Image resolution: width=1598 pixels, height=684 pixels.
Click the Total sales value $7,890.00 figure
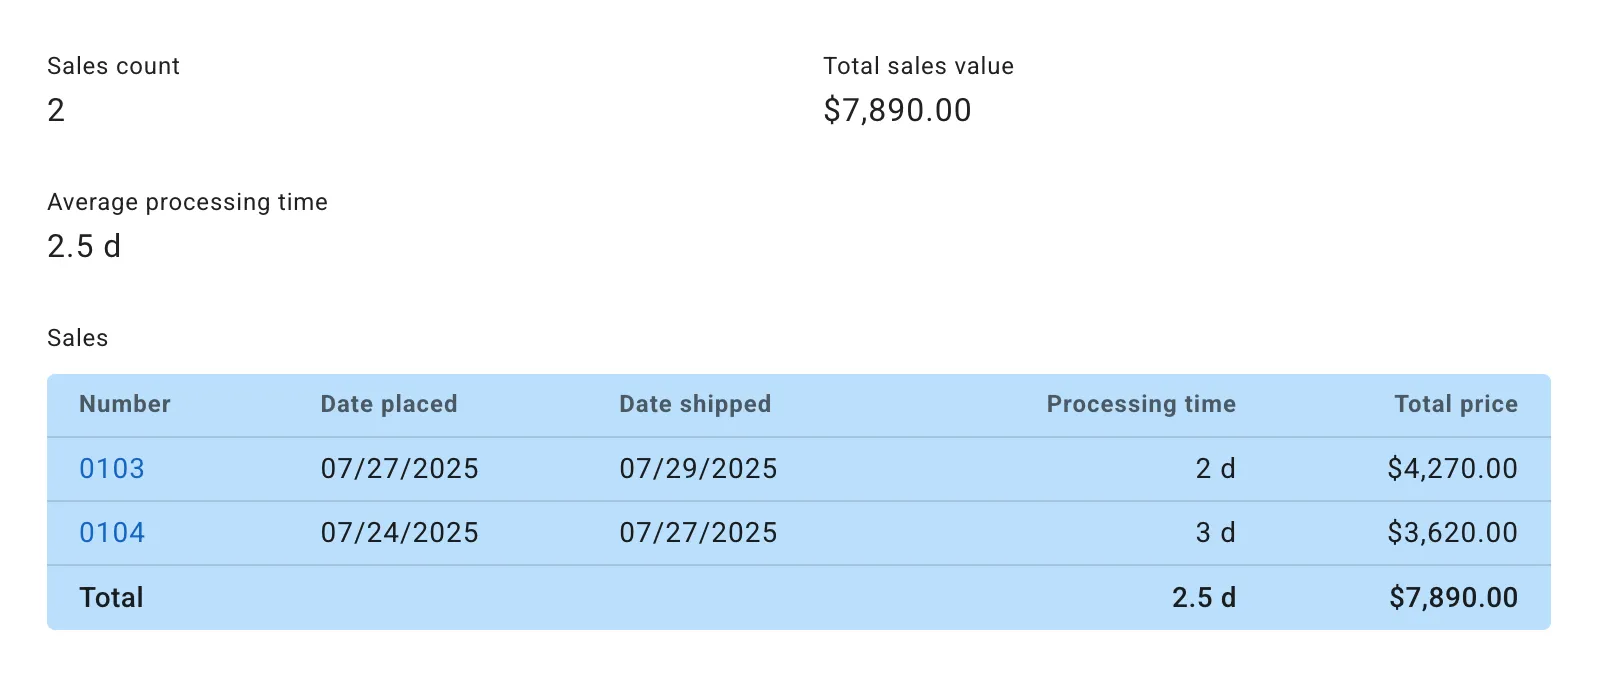pos(897,110)
